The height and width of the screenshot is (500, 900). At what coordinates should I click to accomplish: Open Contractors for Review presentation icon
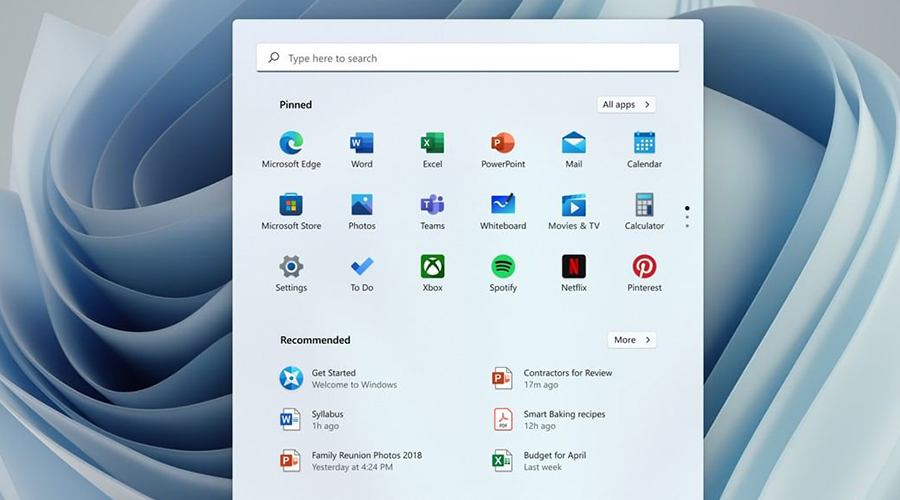(x=502, y=378)
